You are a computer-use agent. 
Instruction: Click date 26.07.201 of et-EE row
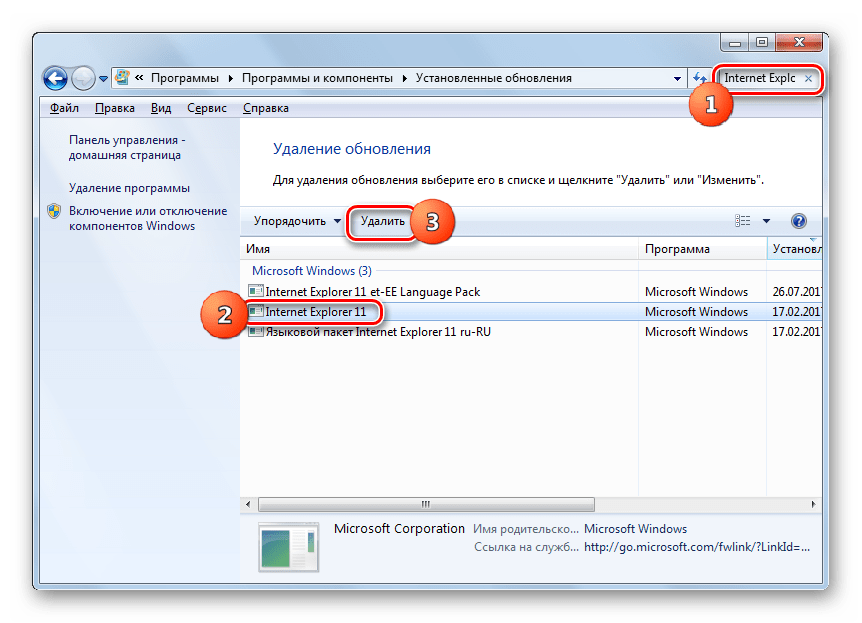tap(797, 292)
